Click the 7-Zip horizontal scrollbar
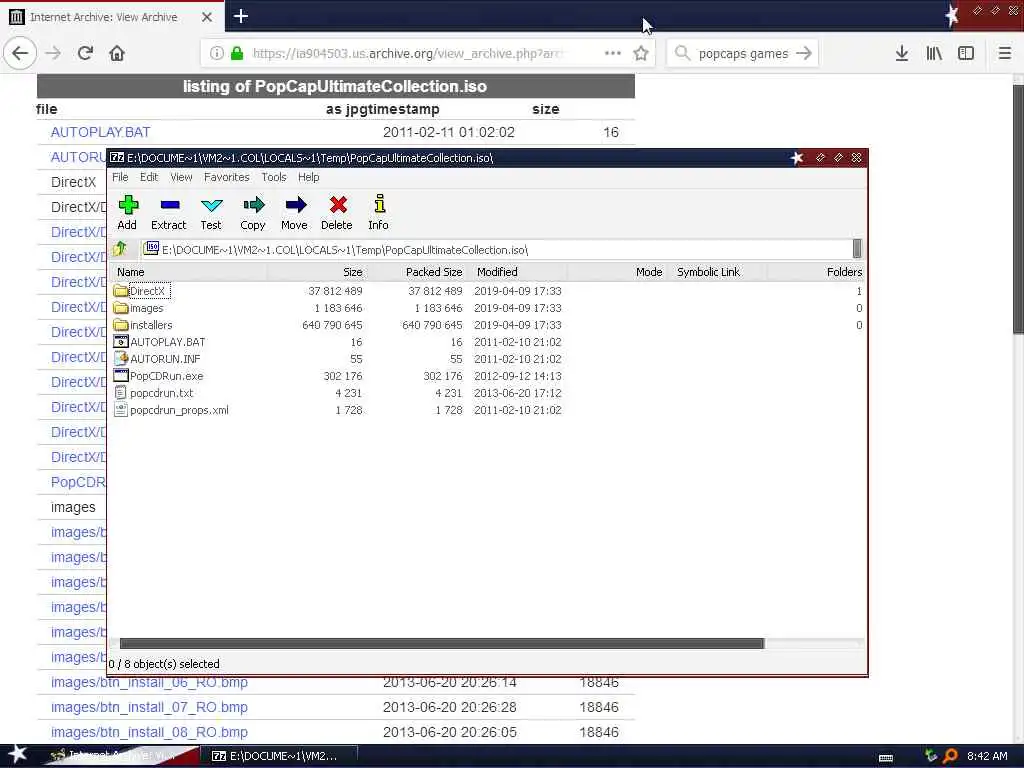 (441, 644)
